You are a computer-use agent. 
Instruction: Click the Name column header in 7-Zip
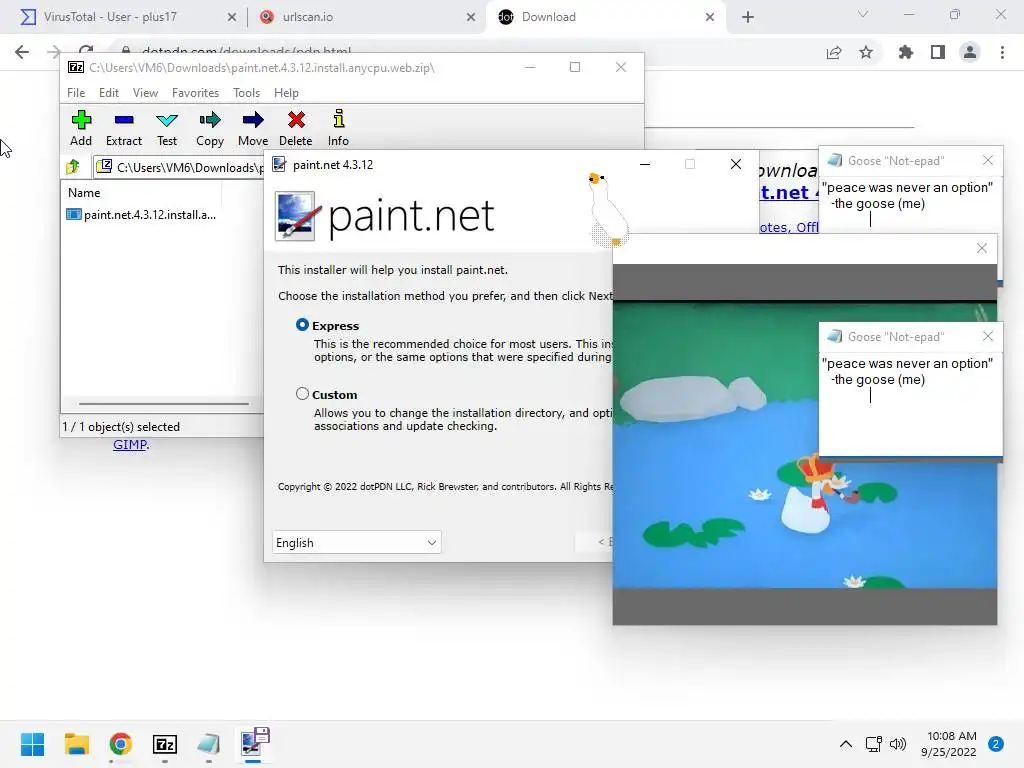pyautogui.click(x=84, y=193)
